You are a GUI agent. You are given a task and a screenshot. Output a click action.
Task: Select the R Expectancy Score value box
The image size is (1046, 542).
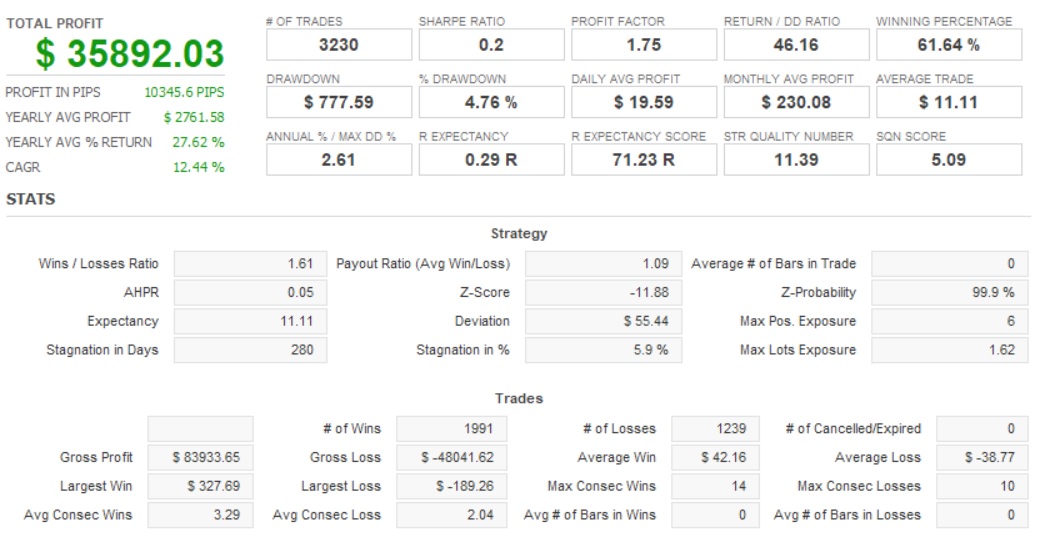click(644, 159)
